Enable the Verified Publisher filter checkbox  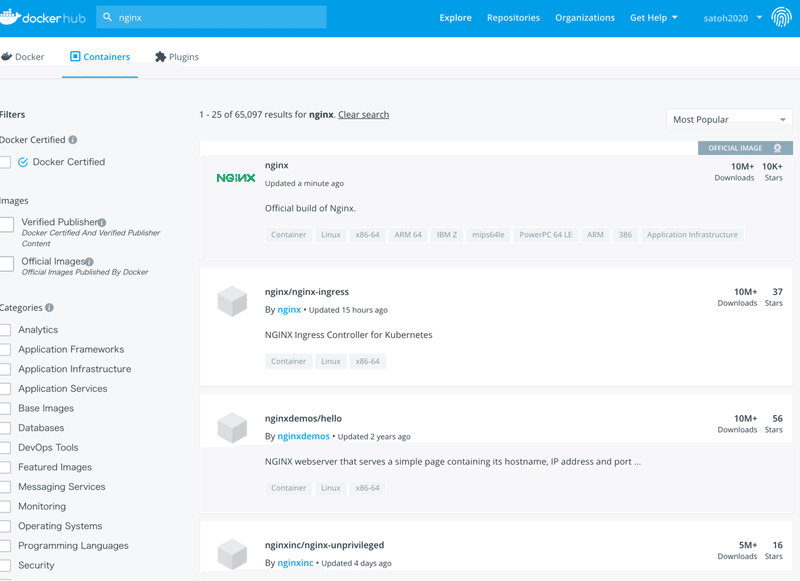[x=6, y=224]
